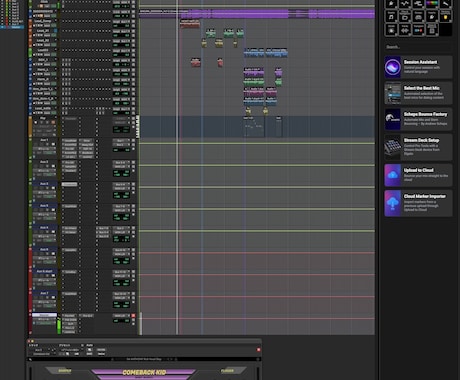Viewport: 460px width, 380px height.
Task: Click the Select the Best Mic thumbnail
Action: [x=393, y=93]
